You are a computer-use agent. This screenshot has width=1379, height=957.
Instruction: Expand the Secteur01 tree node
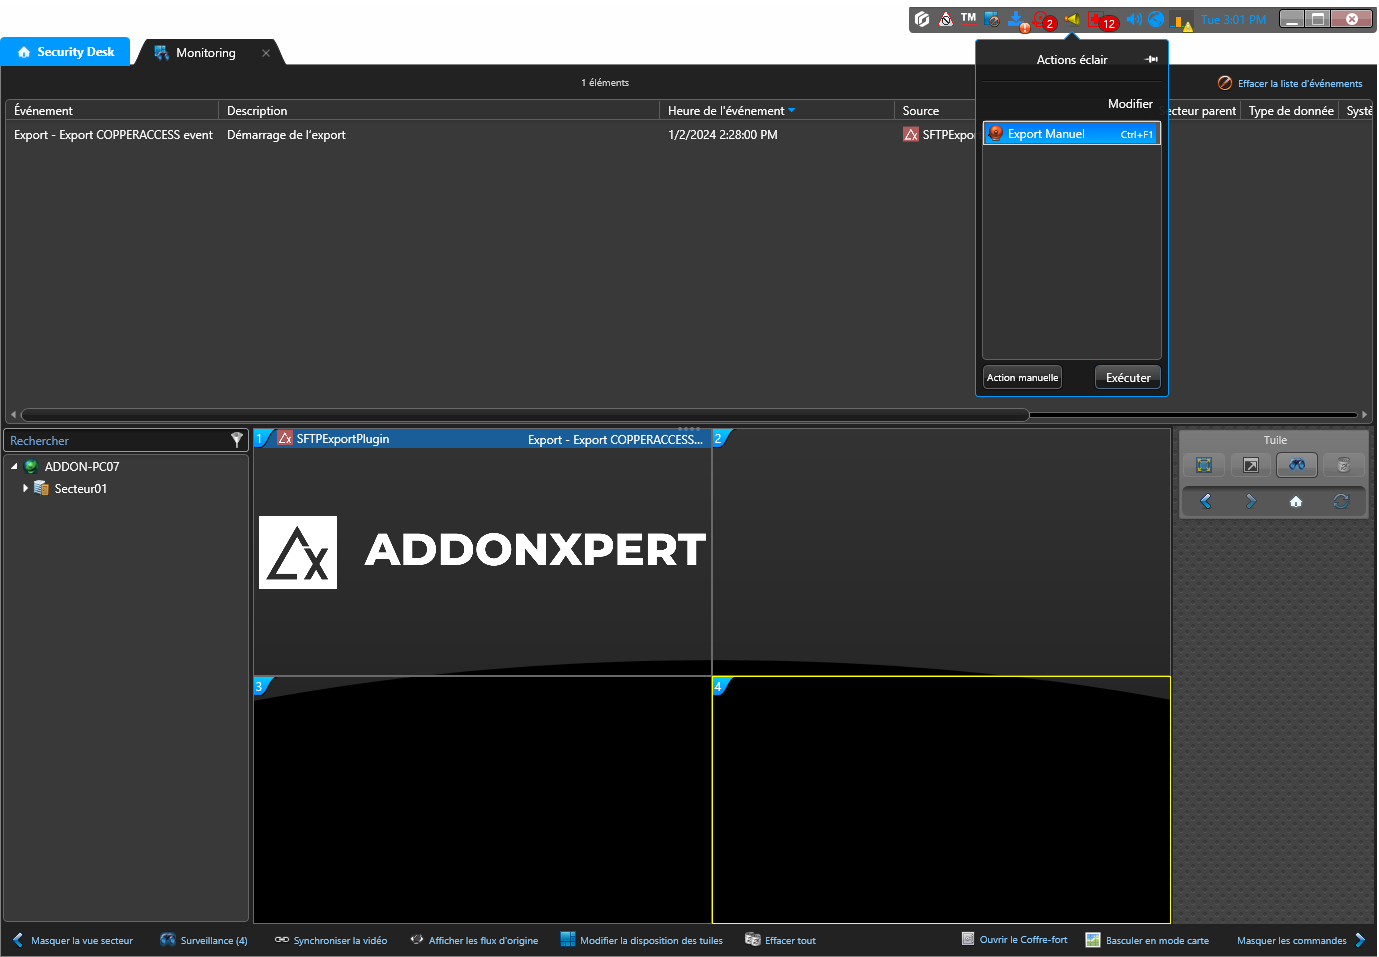(25, 489)
